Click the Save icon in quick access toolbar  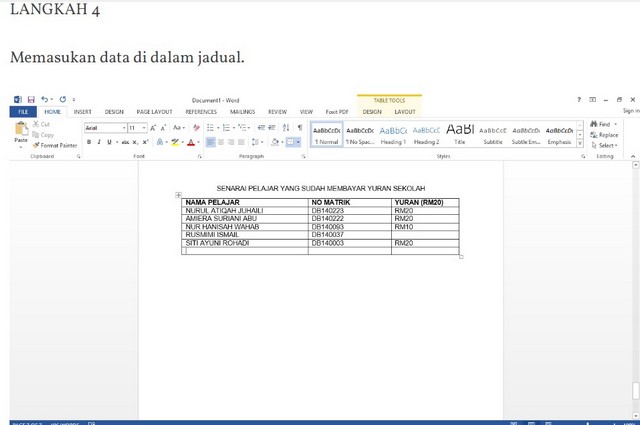[30, 100]
